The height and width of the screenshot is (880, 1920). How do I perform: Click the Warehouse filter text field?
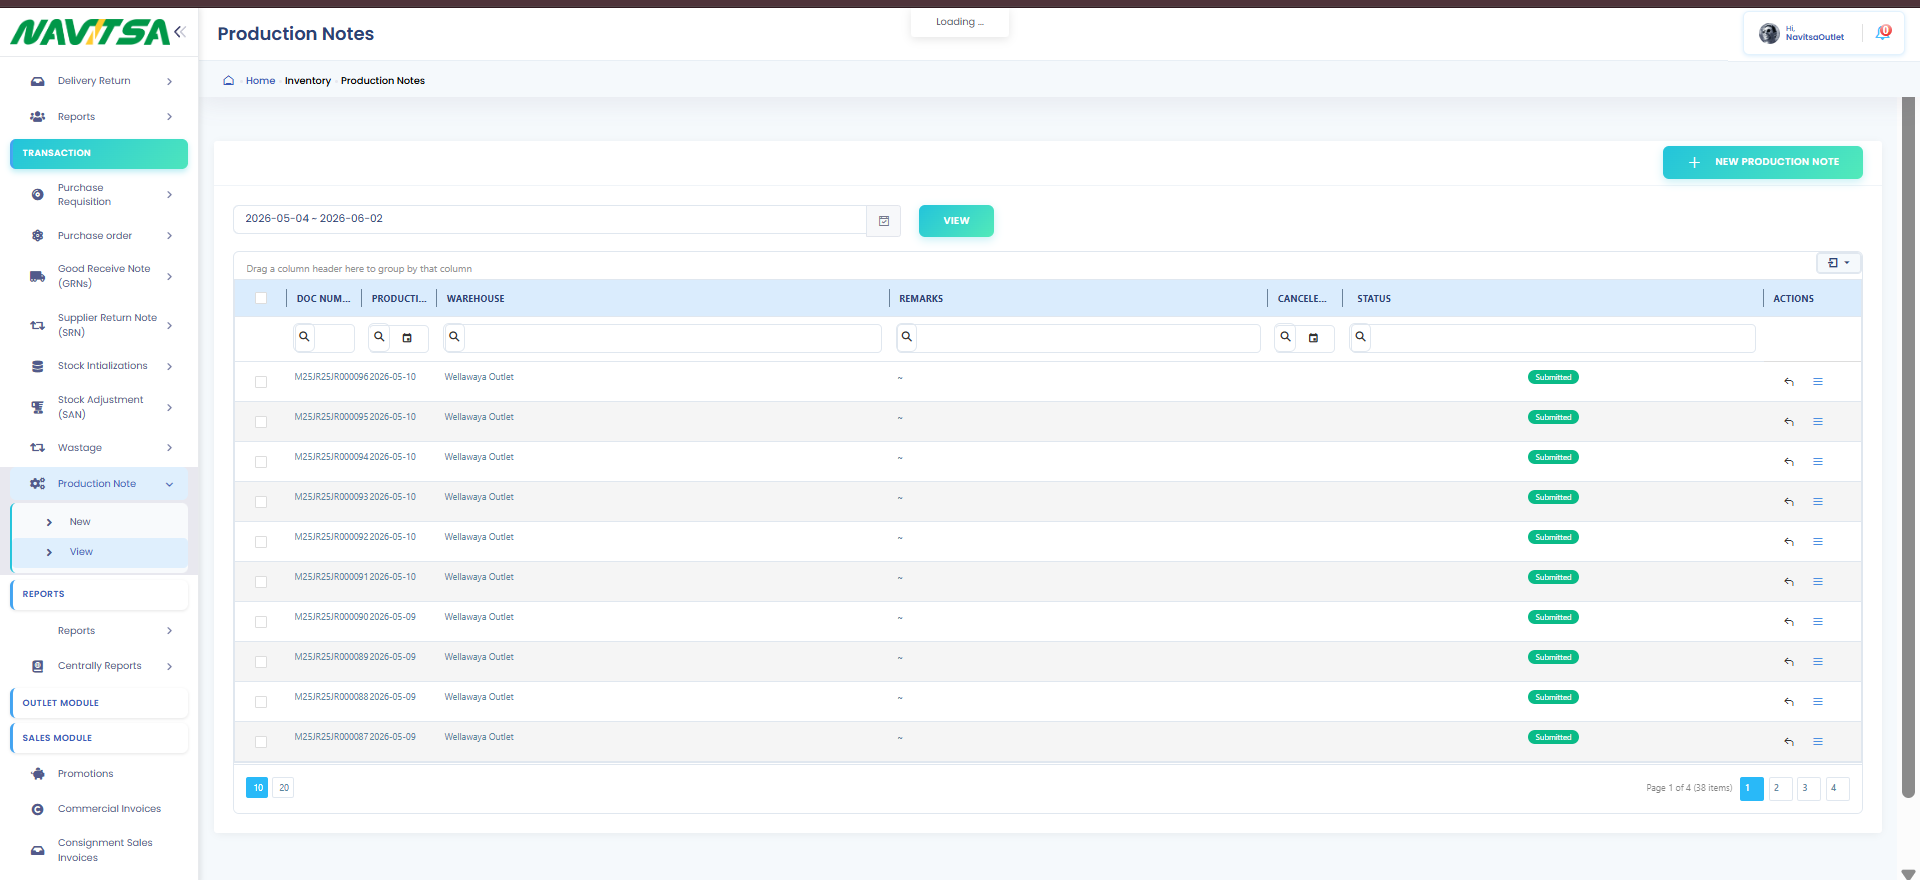tap(673, 338)
